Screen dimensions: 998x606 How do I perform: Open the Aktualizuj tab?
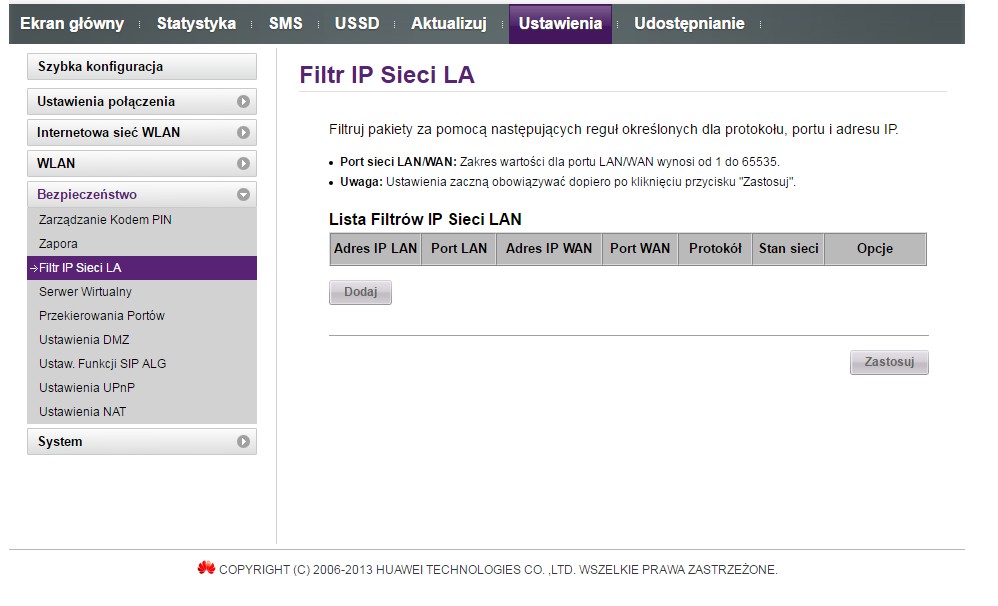[448, 24]
